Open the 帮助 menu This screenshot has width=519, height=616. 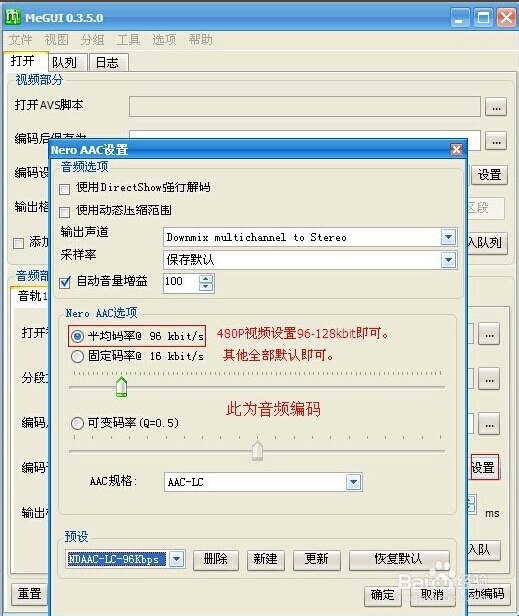(200, 40)
